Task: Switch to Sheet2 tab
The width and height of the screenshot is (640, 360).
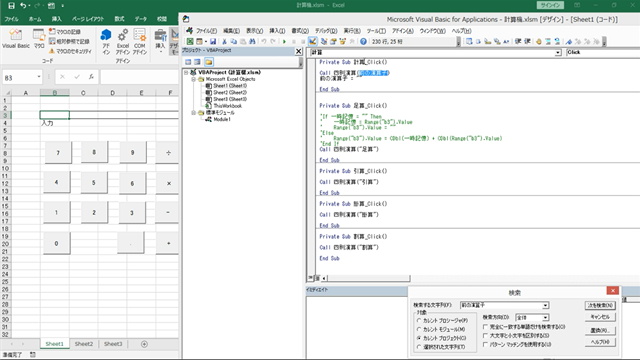Action: 84,344
